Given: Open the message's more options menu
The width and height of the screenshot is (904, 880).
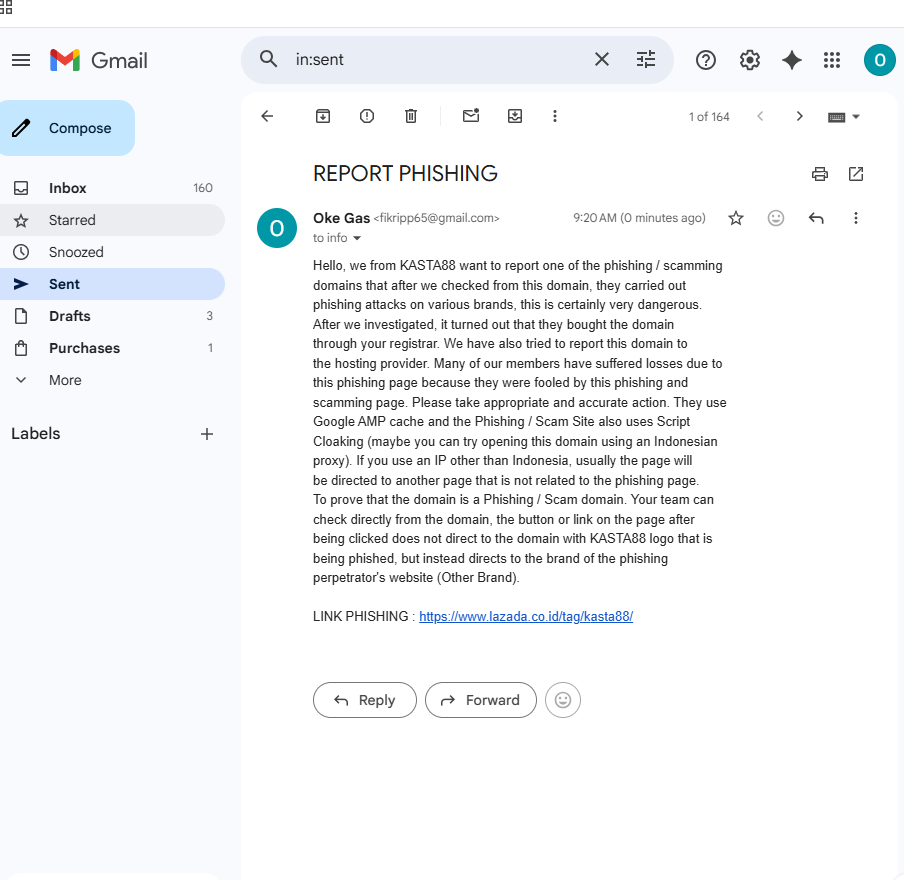Looking at the screenshot, I should pos(856,218).
